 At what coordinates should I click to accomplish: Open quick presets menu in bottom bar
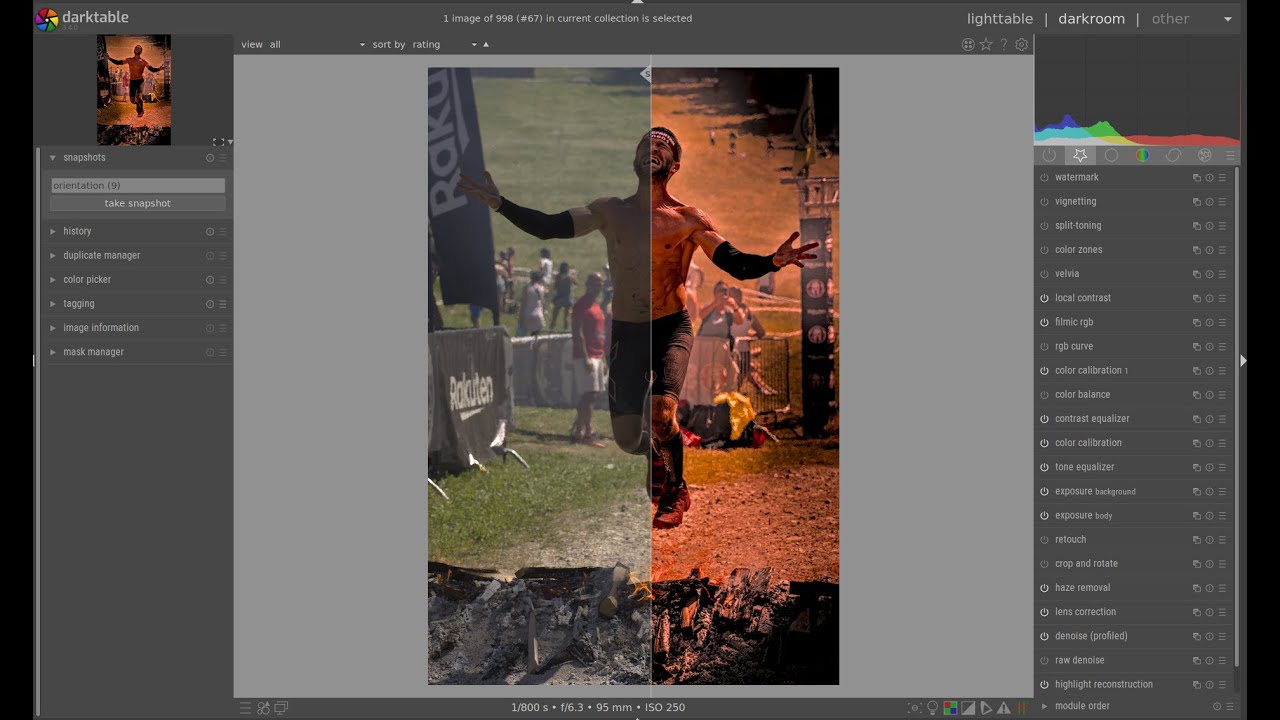tap(245, 708)
